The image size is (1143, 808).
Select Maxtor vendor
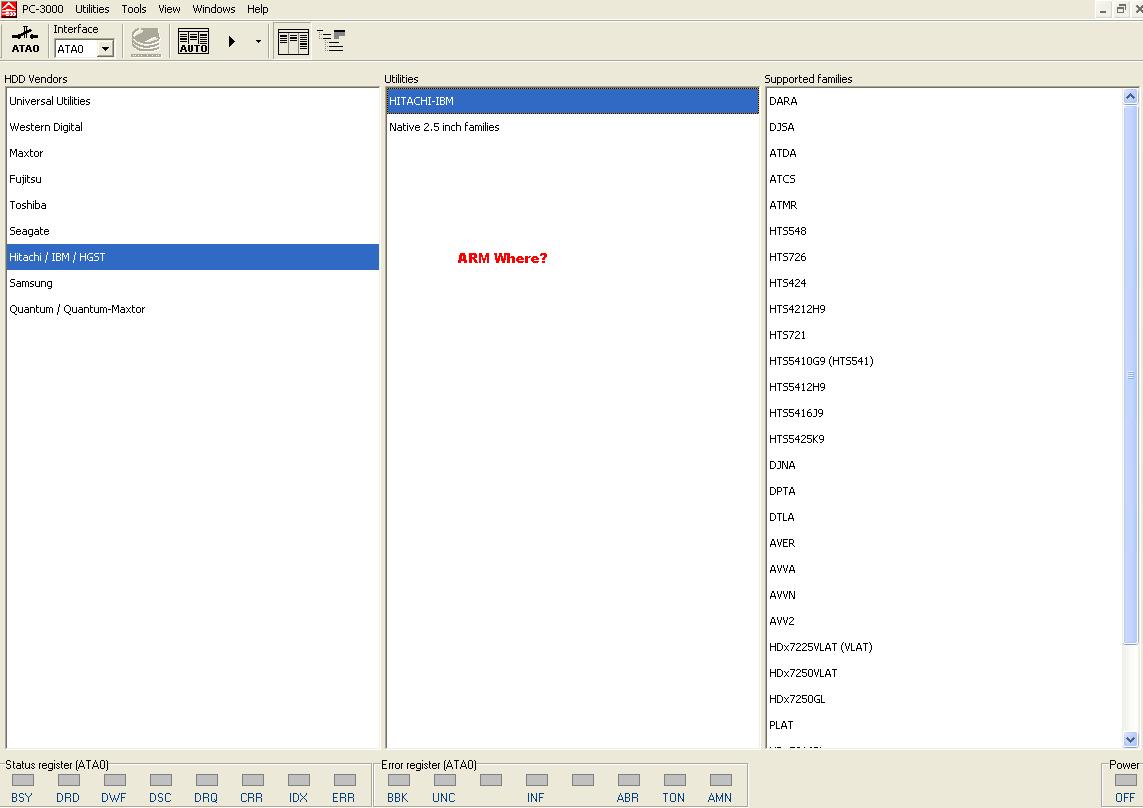coord(192,153)
